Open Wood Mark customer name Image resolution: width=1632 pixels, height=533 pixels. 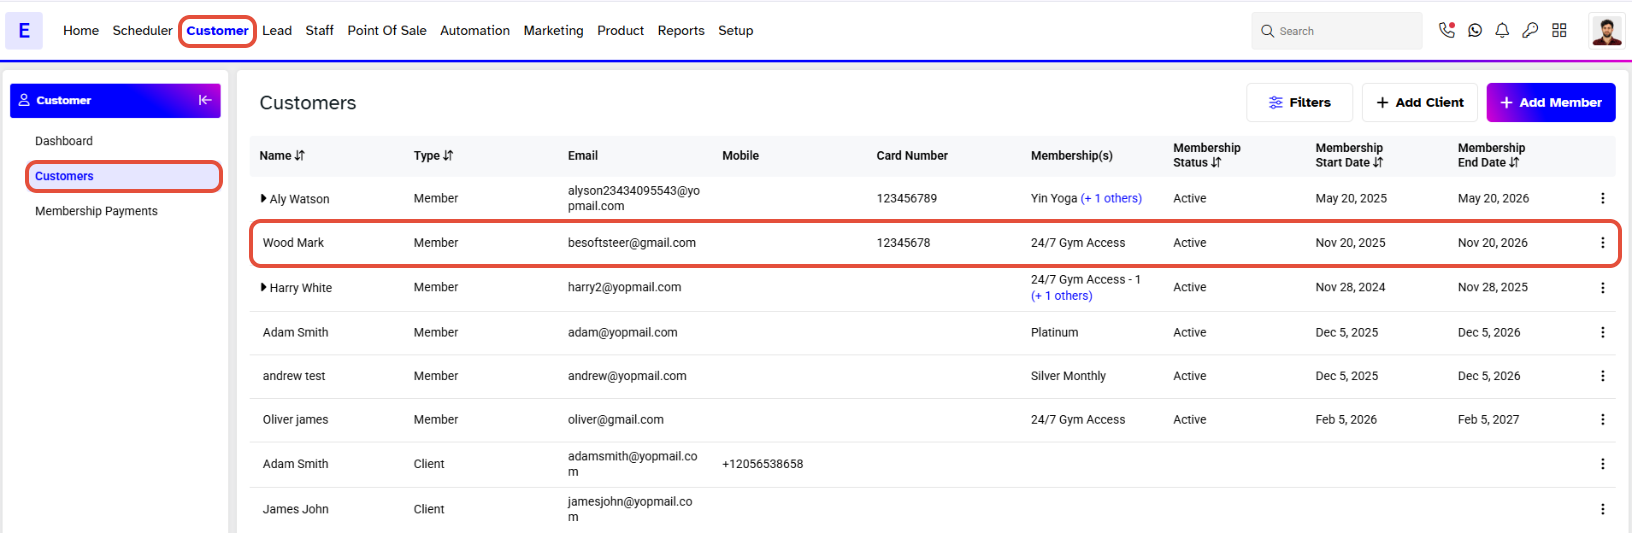[x=293, y=243]
